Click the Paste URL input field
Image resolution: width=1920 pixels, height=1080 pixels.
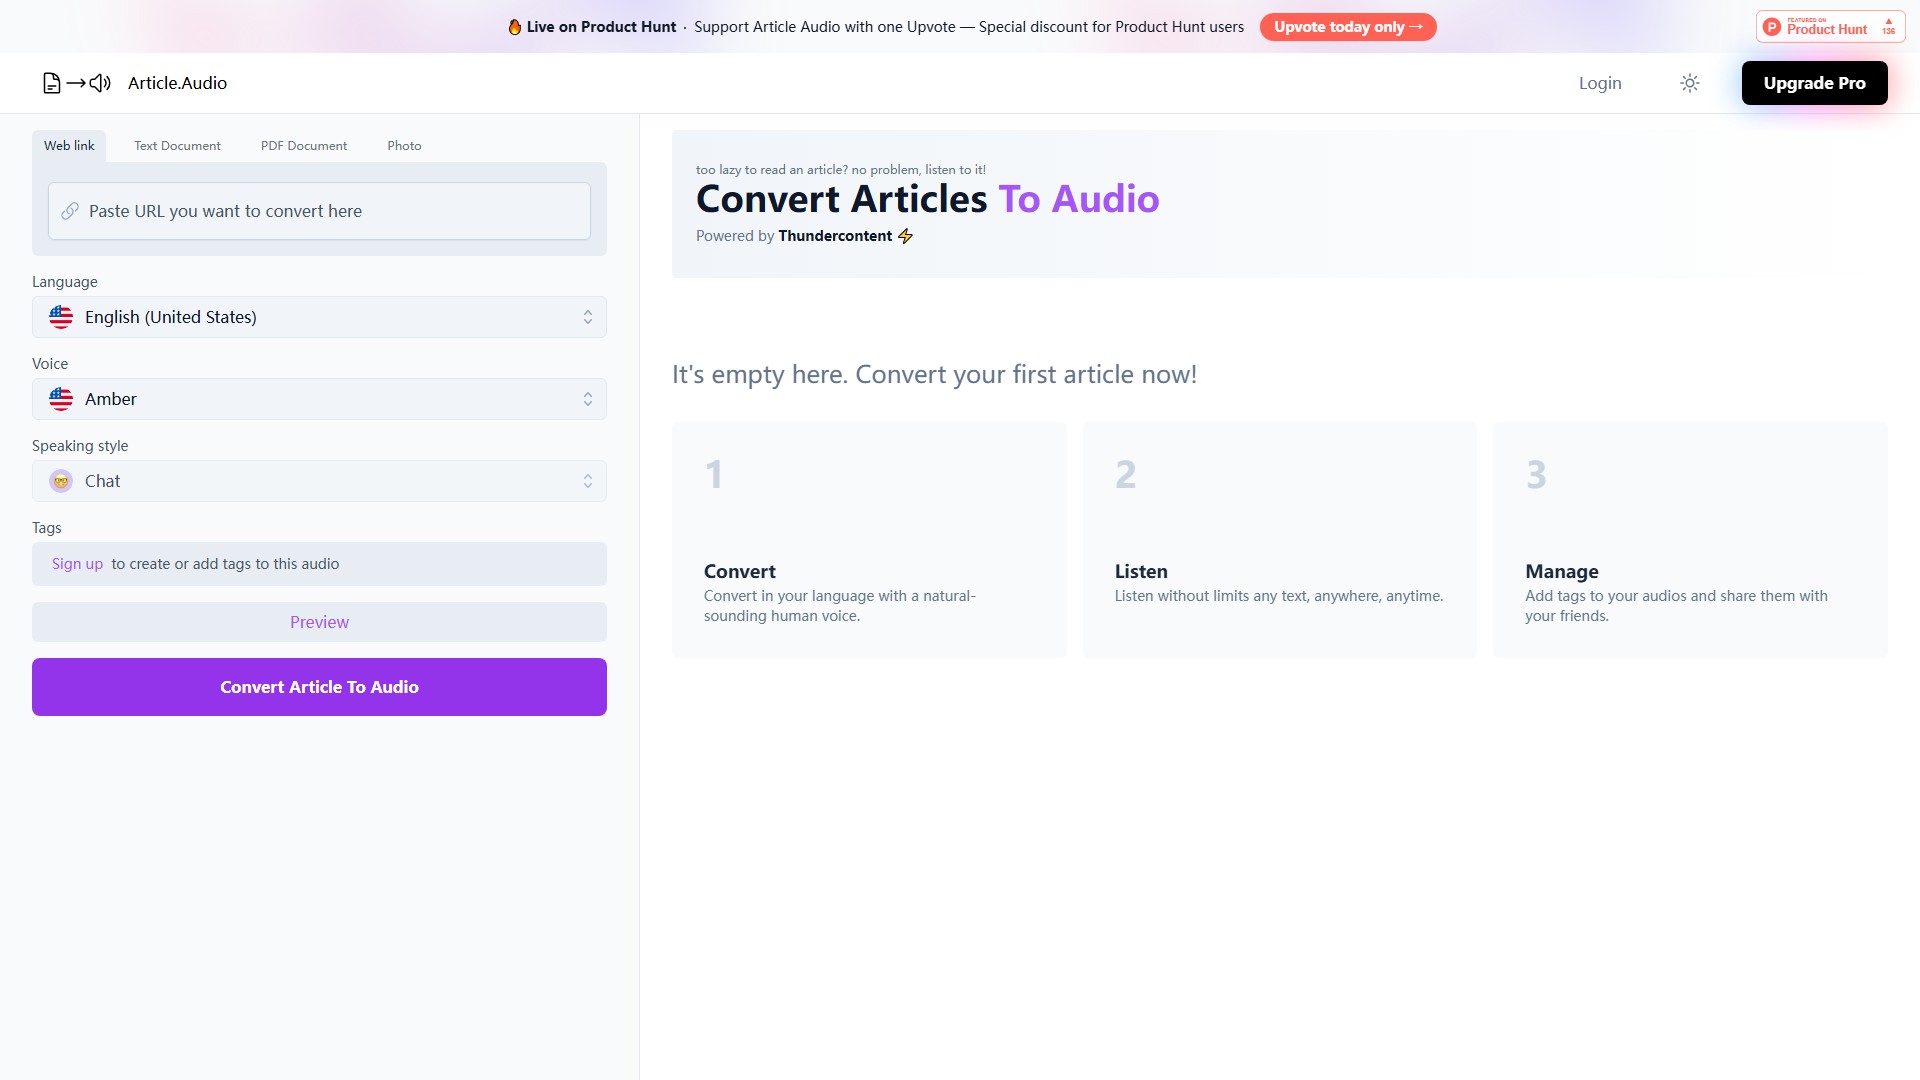click(318, 210)
